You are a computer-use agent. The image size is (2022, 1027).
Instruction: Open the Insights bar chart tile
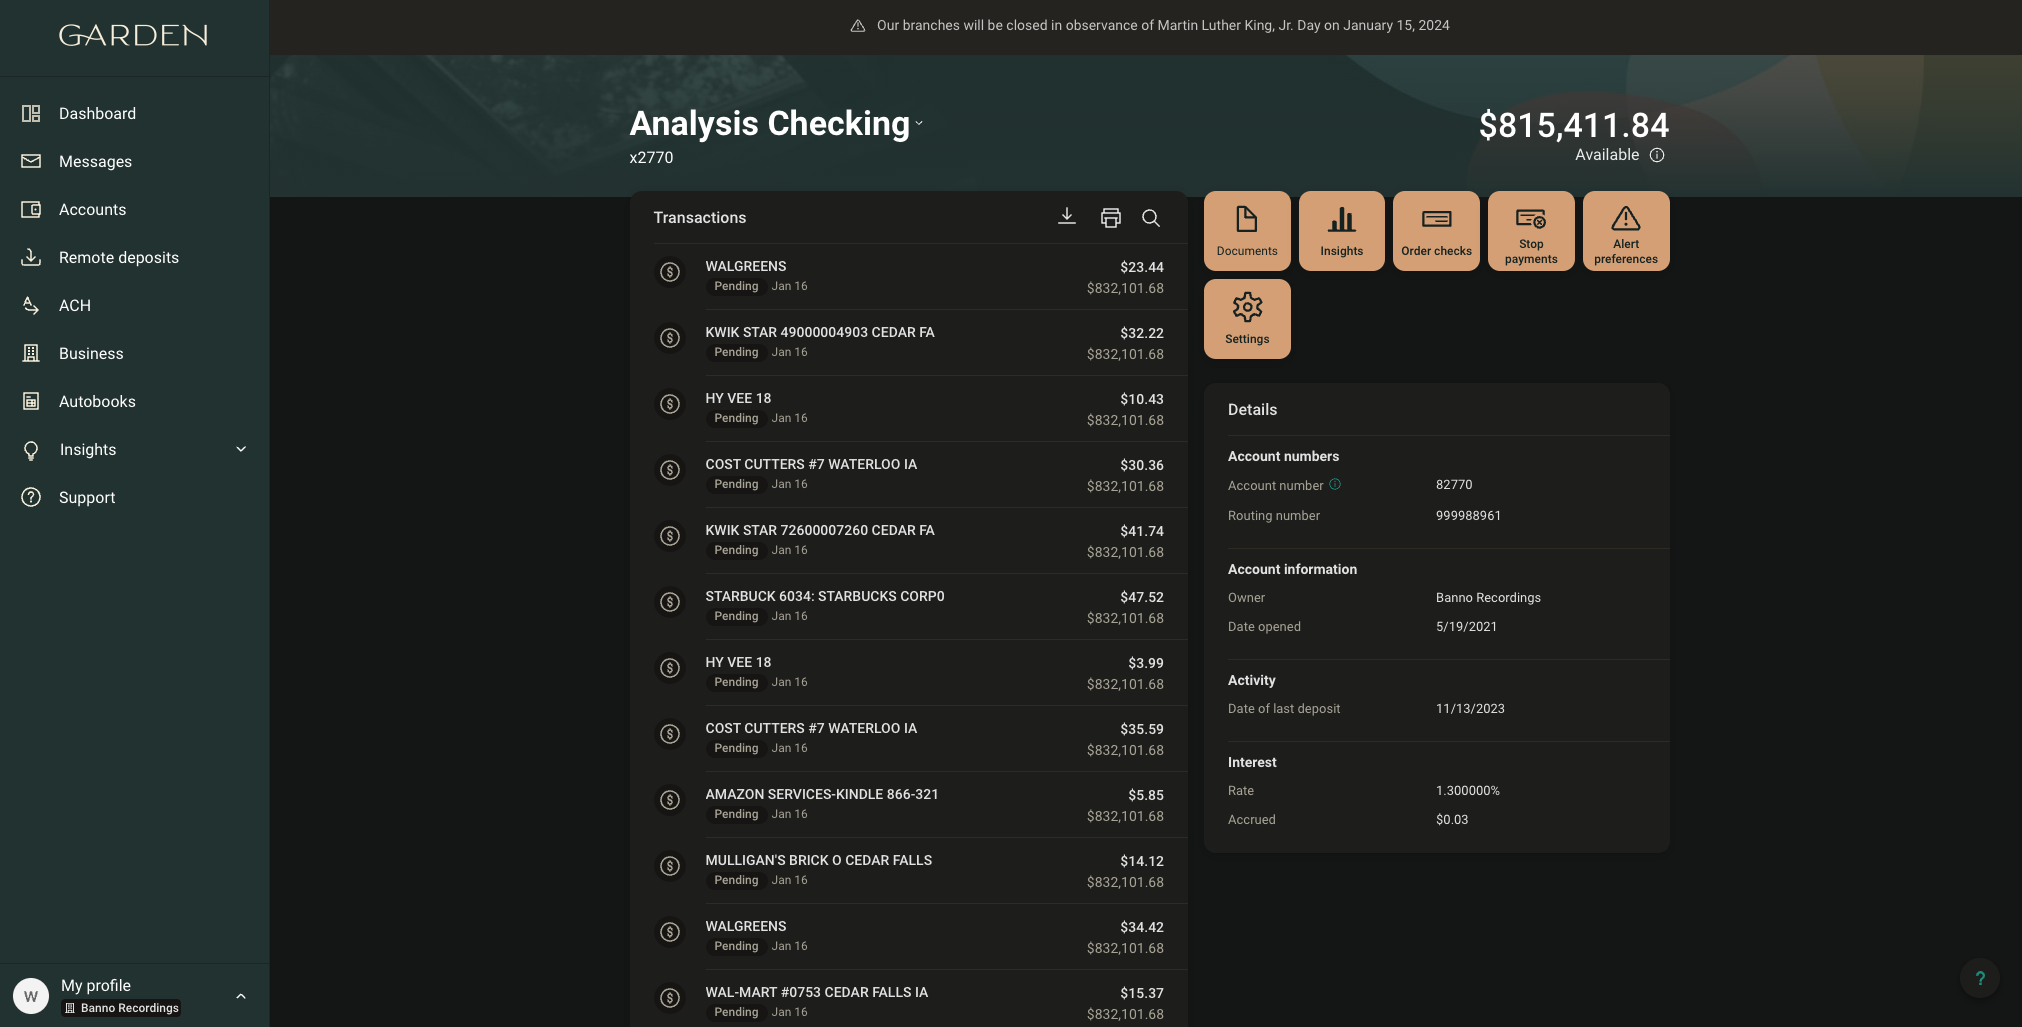(1341, 231)
